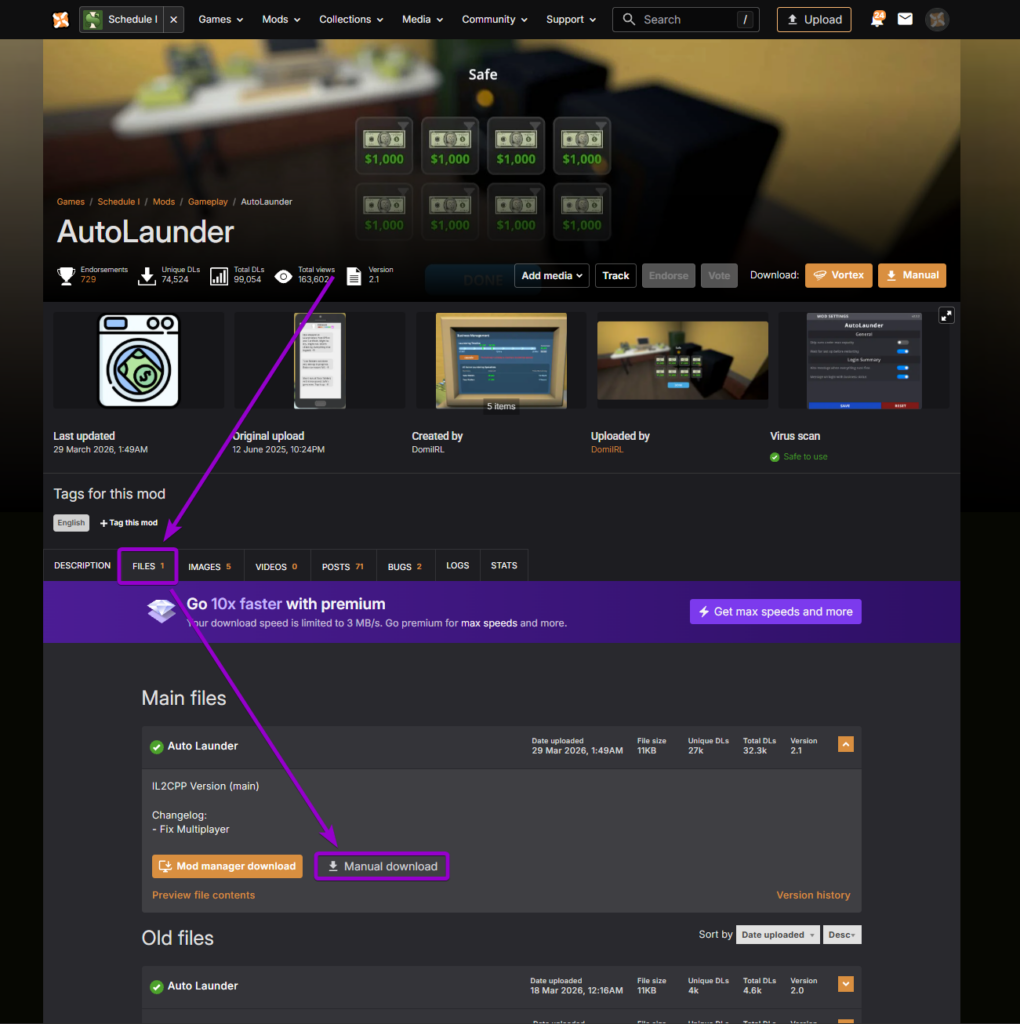
Task: Click the Vote button
Action: point(719,276)
